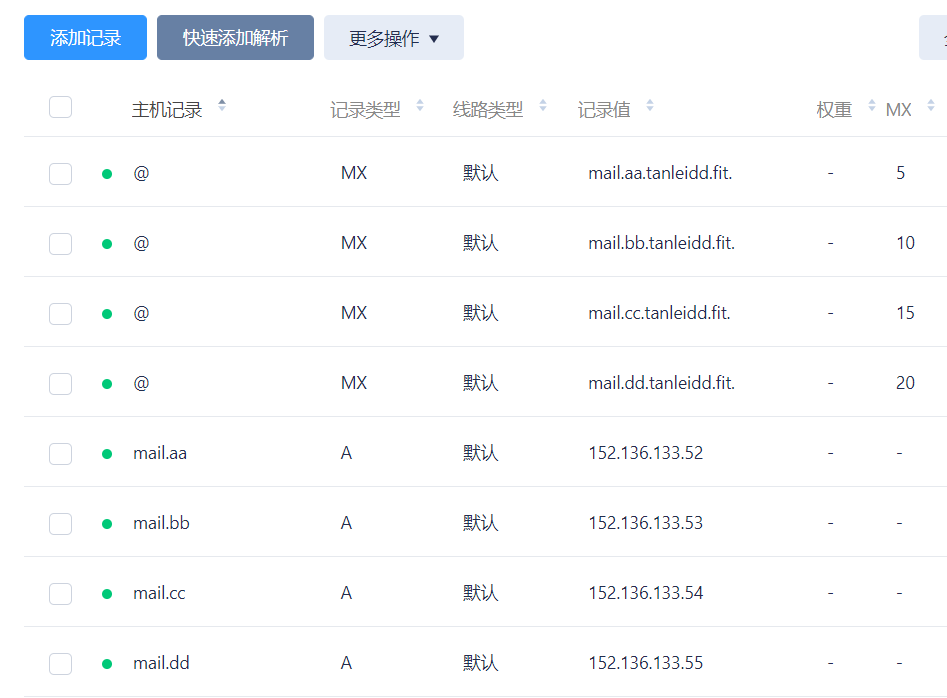Sort by 线路类型 column arrows
The width and height of the screenshot is (947, 698).
coord(543,105)
